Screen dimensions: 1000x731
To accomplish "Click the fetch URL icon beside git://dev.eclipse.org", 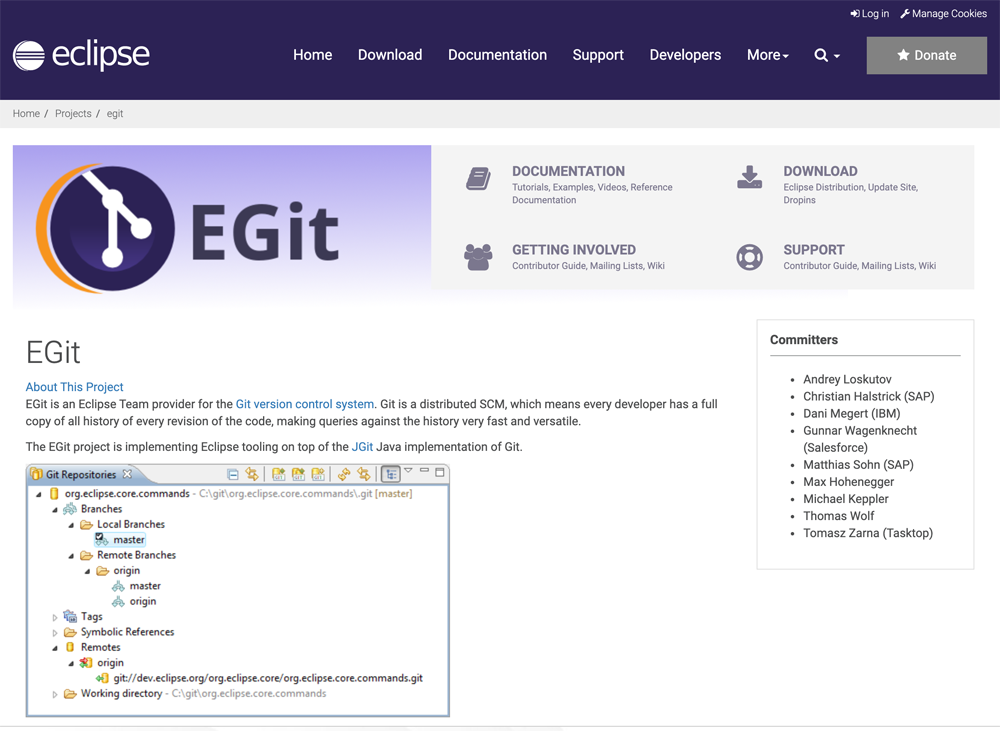I will point(102,678).
